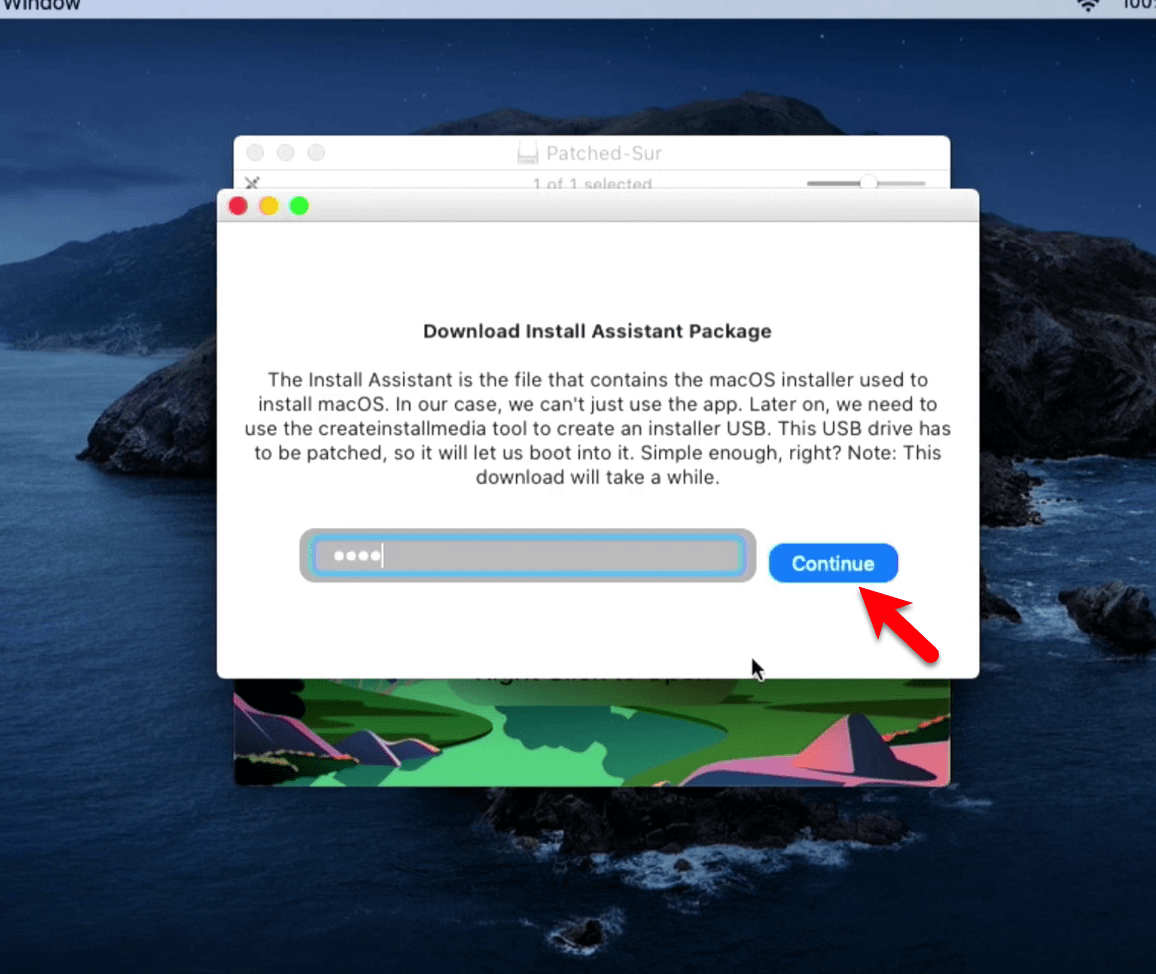Minimize the installer dialog using the yellow button
Screen dimensions: 1156x974
(269, 206)
